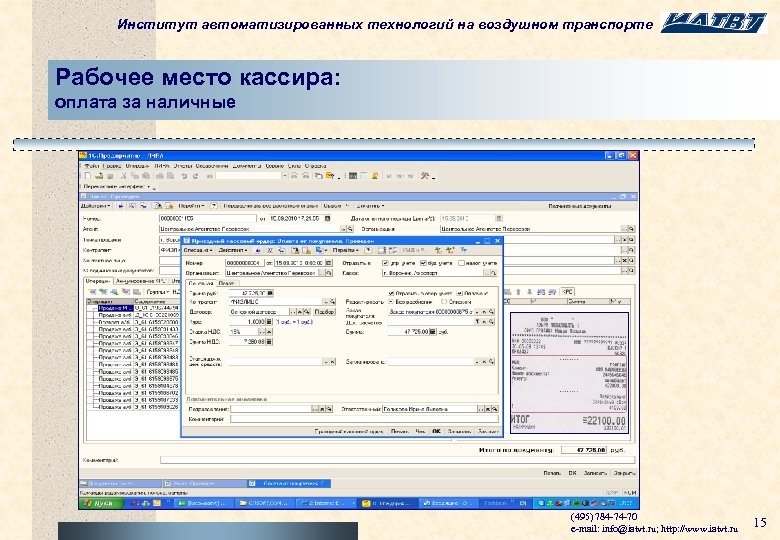Click select button of Контрагент field in dialog
This screenshot has height=540, width=780.
point(326,302)
